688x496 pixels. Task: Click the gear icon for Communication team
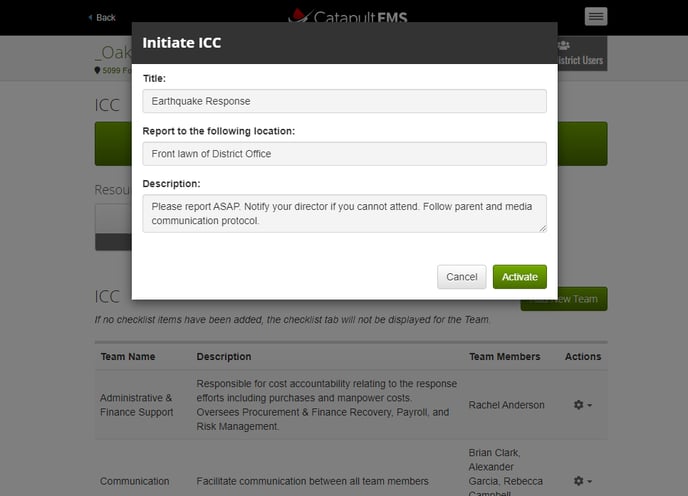pos(577,481)
